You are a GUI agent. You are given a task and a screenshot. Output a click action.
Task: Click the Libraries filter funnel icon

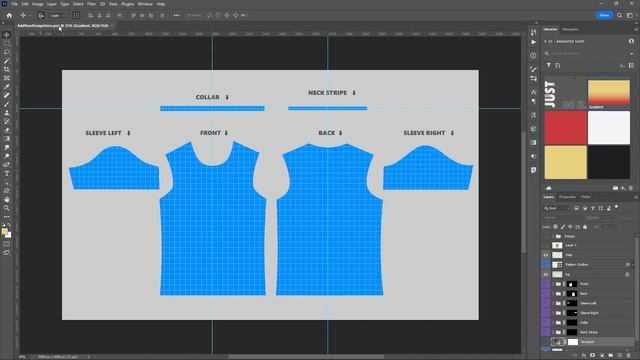pyautogui.click(x=549, y=65)
